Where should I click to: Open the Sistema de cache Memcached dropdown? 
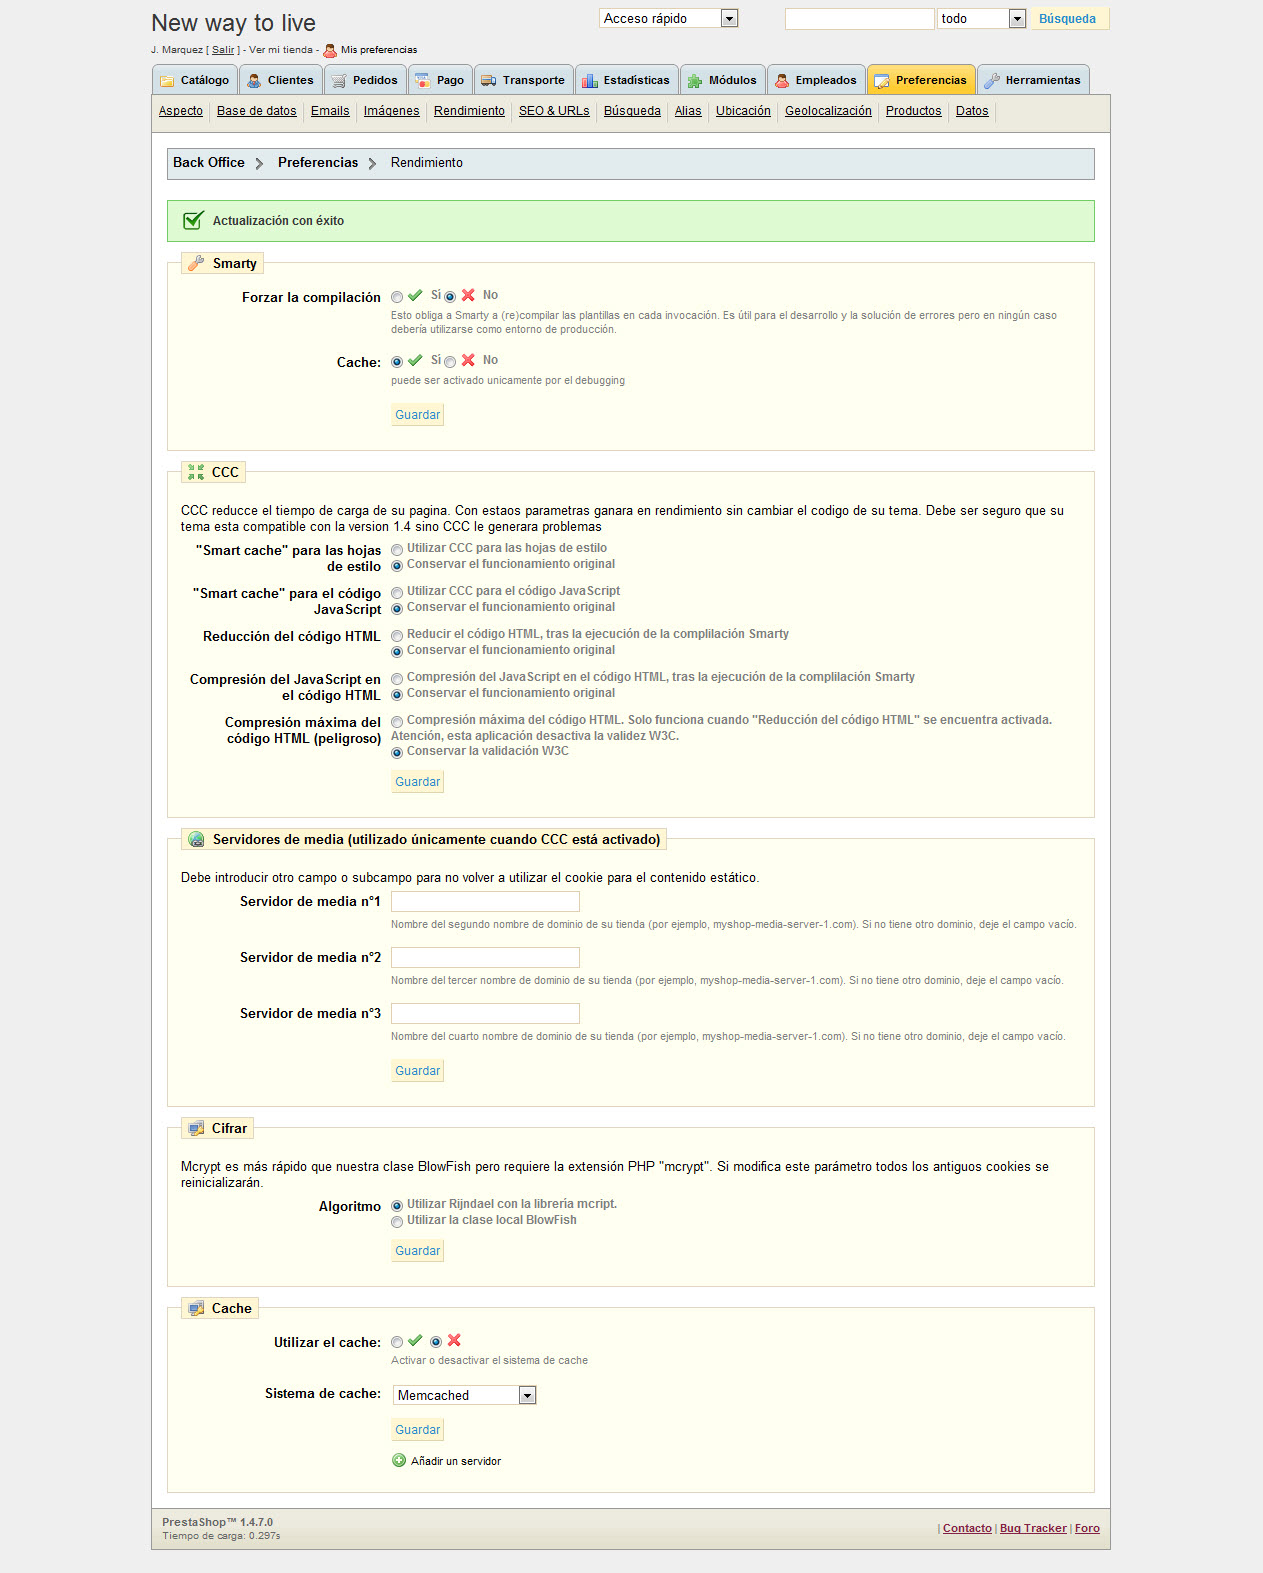[465, 1395]
